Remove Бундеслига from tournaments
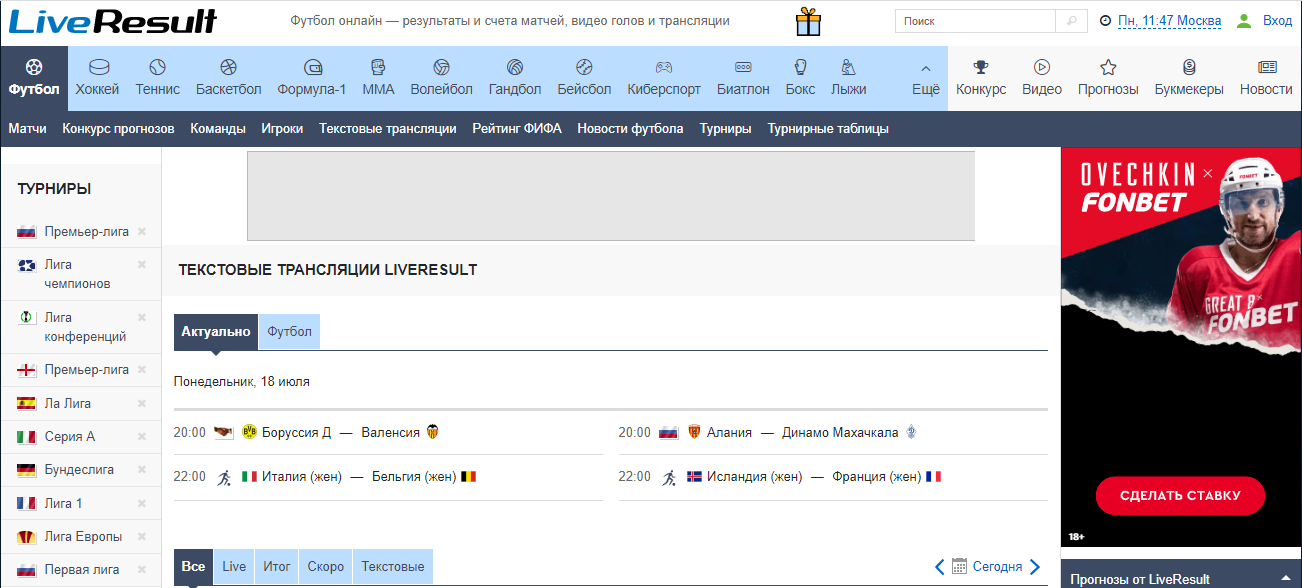Image resolution: width=1302 pixels, height=588 pixels. tap(142, 469)
